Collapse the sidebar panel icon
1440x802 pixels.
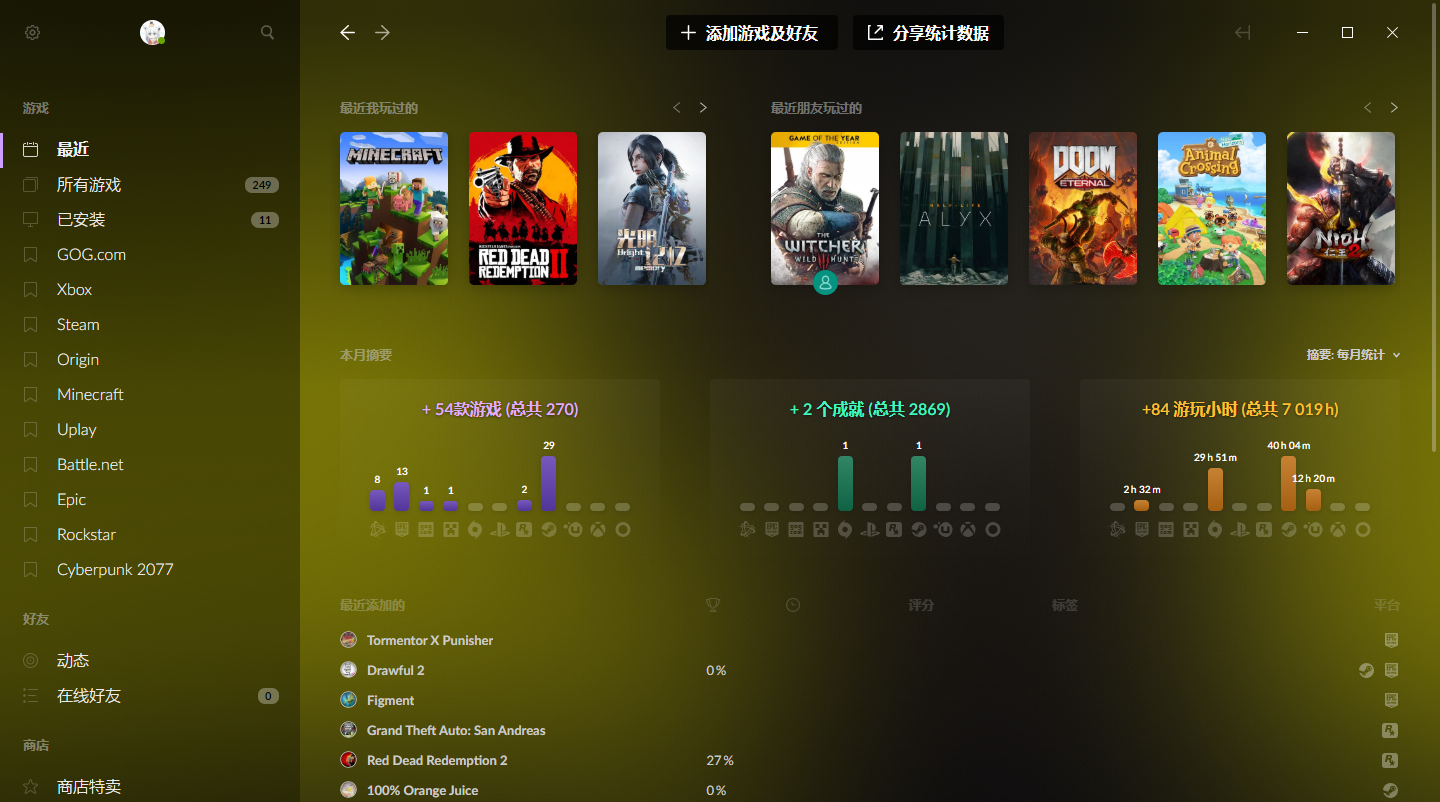[x=1243, y=32]
